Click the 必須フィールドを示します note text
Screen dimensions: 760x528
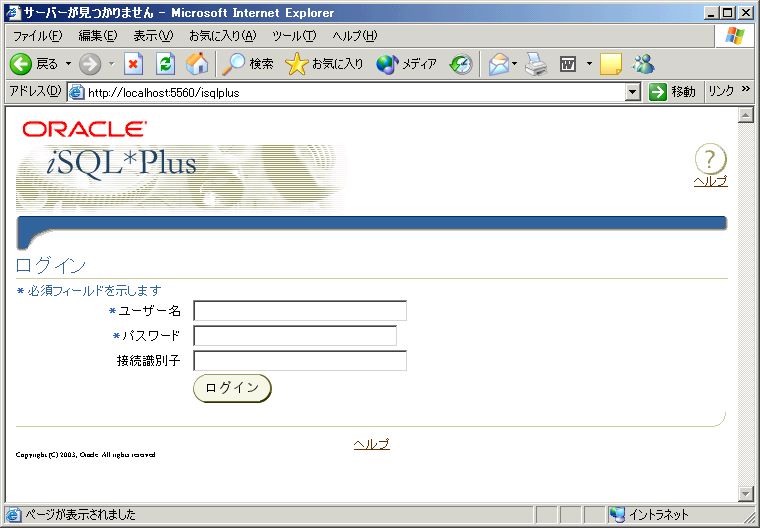click(94, 290)
